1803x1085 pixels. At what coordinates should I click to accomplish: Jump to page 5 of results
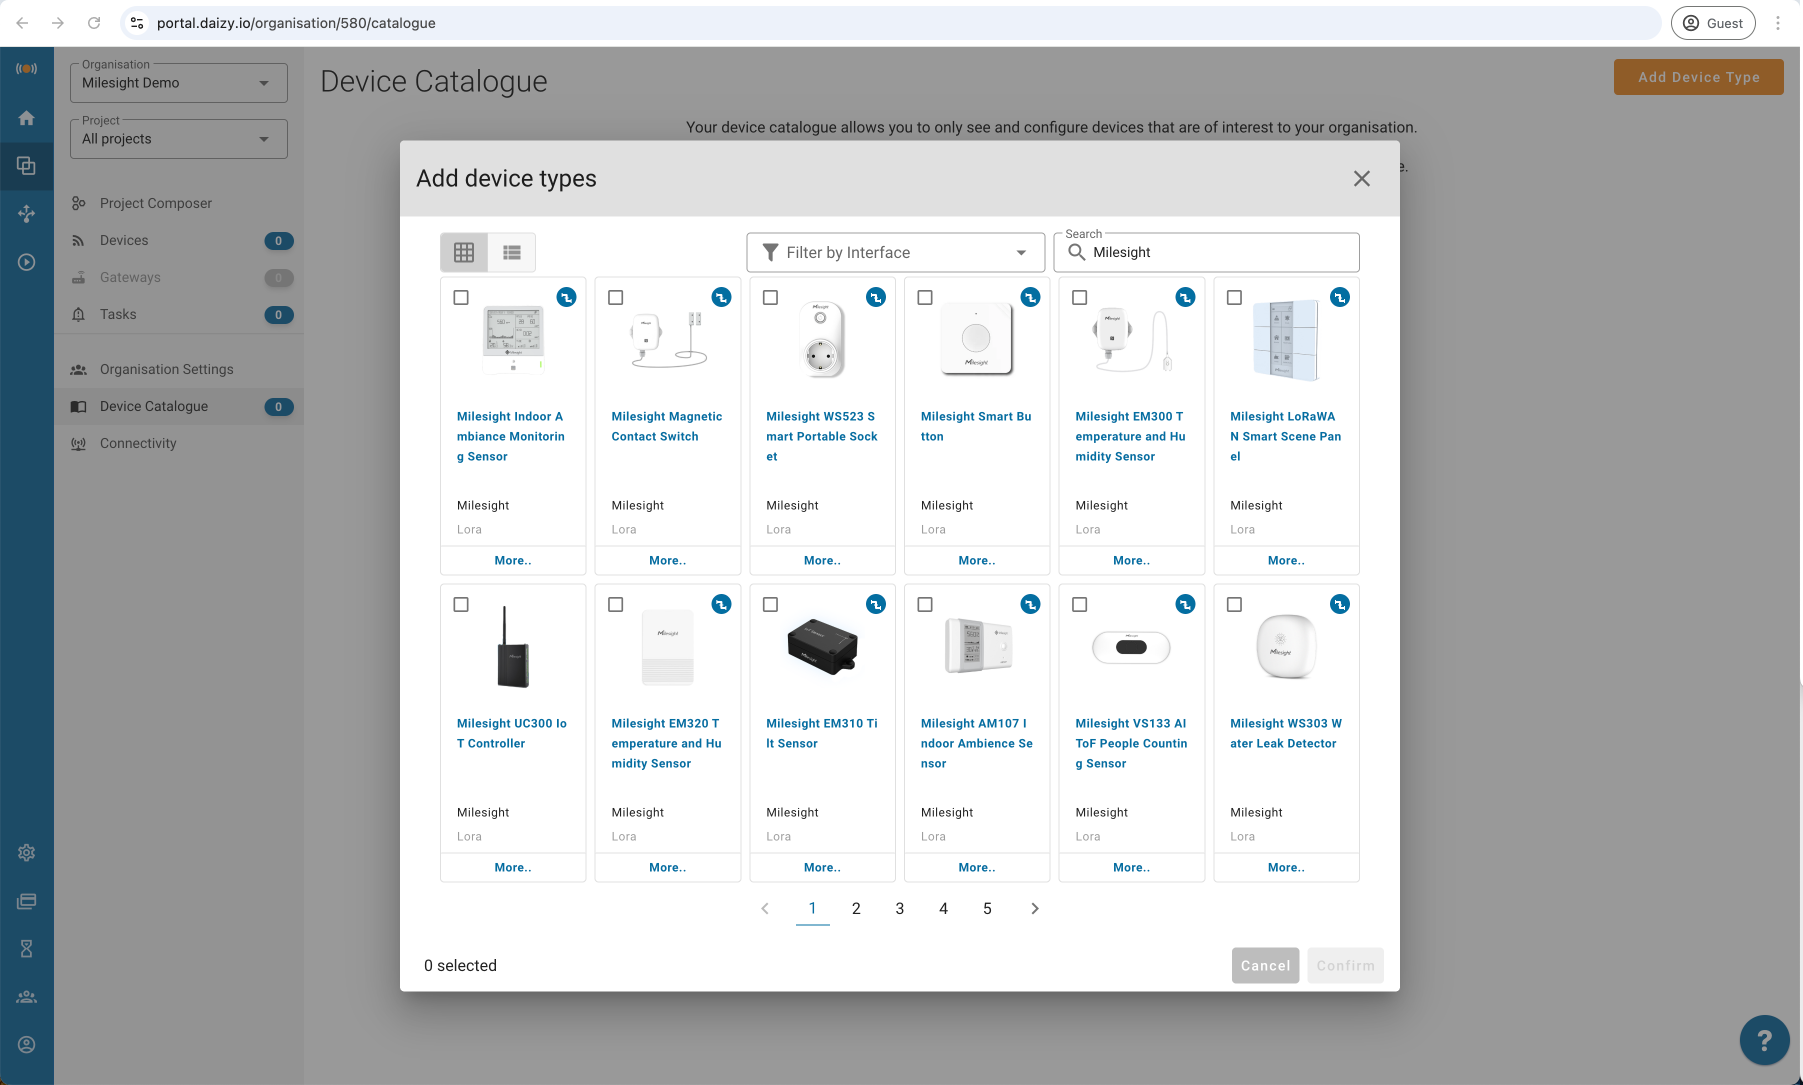pyautogui.click(x=987, y=908)
